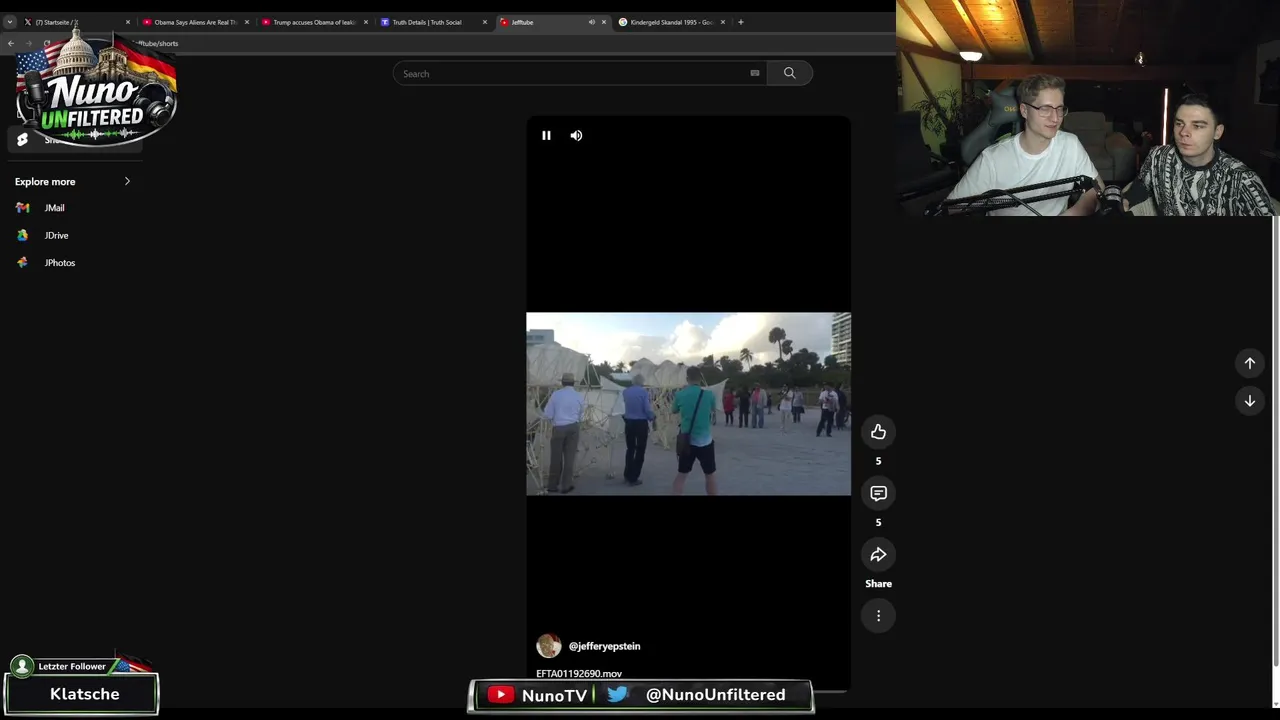The width and height of the screenshot is (1280, 720).
Task: Click the page vertical scrollbar
Action: click(1275, 440)
